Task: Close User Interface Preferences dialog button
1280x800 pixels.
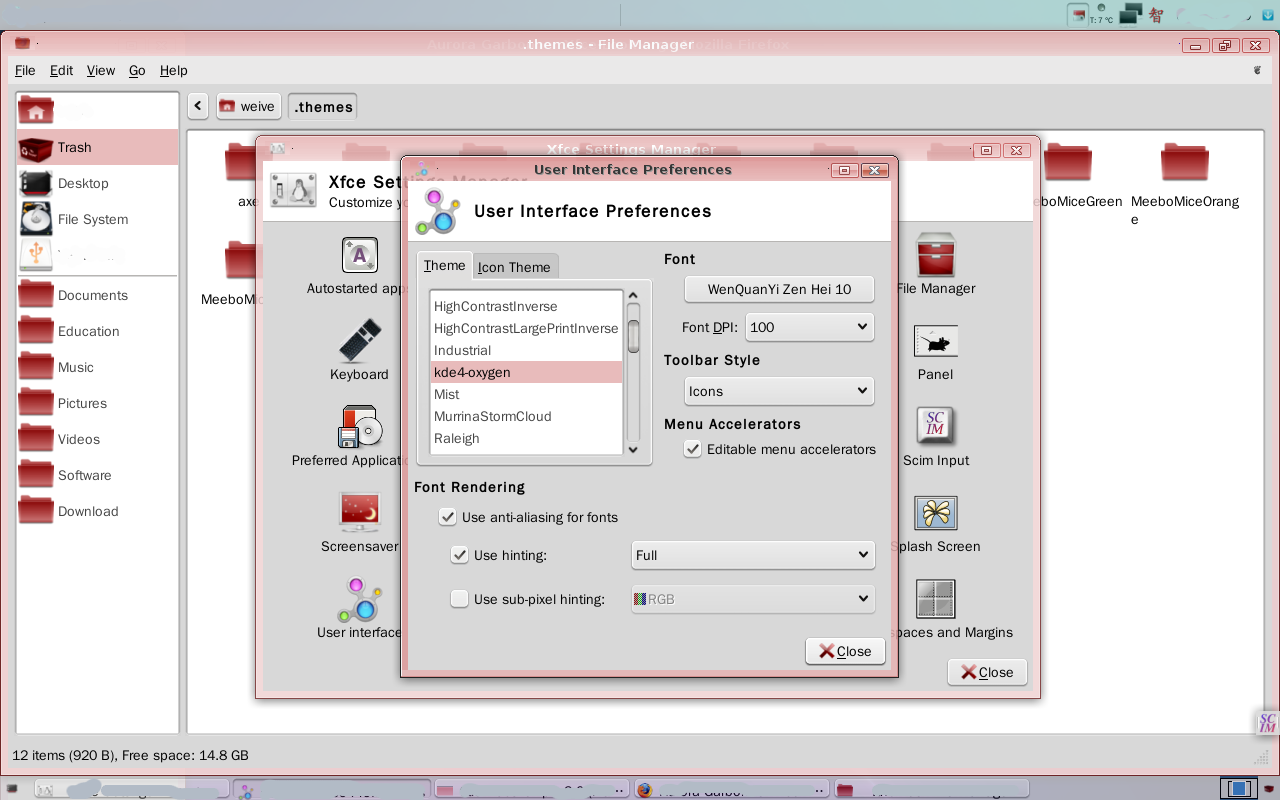Action: 845,651
